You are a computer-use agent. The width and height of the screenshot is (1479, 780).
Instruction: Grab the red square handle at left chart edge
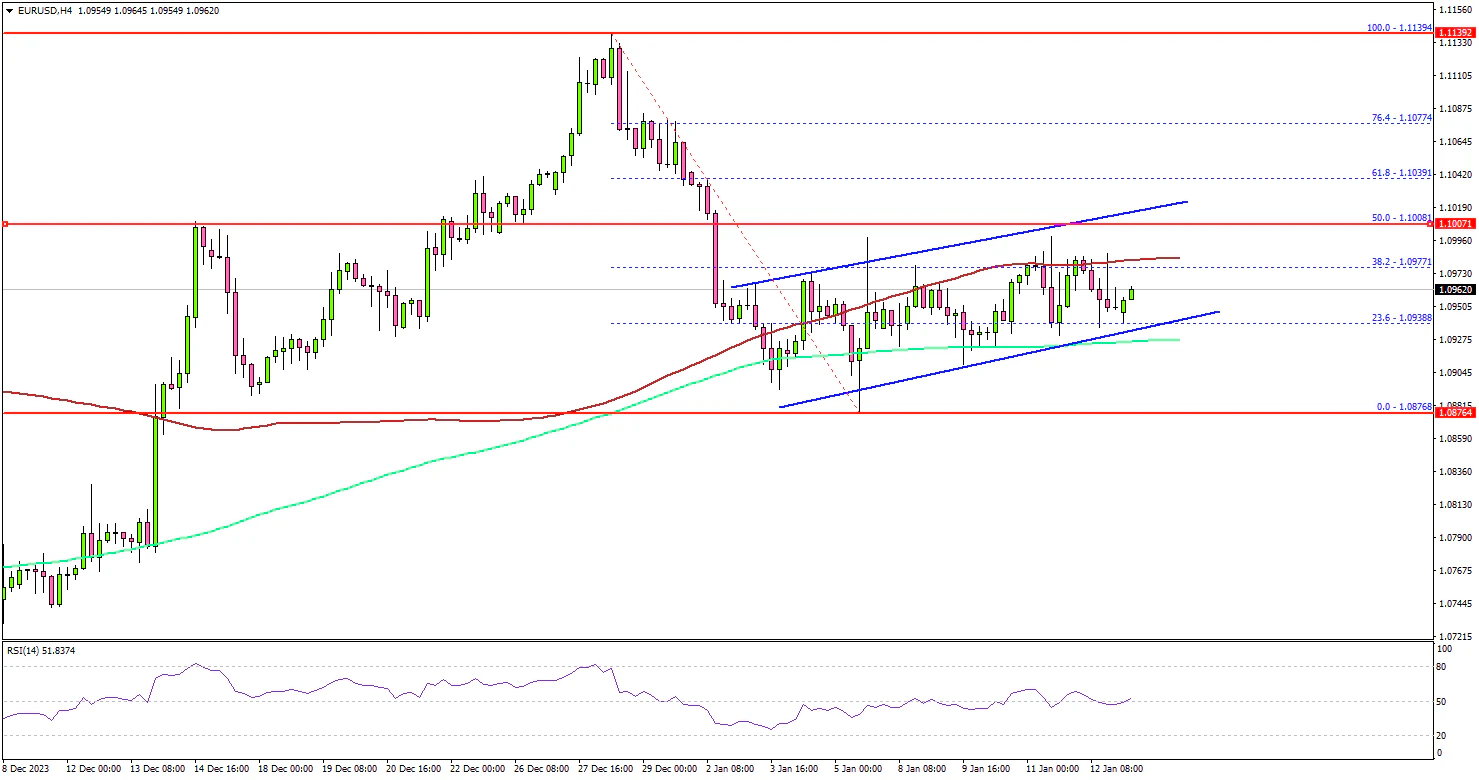(5, 224)
